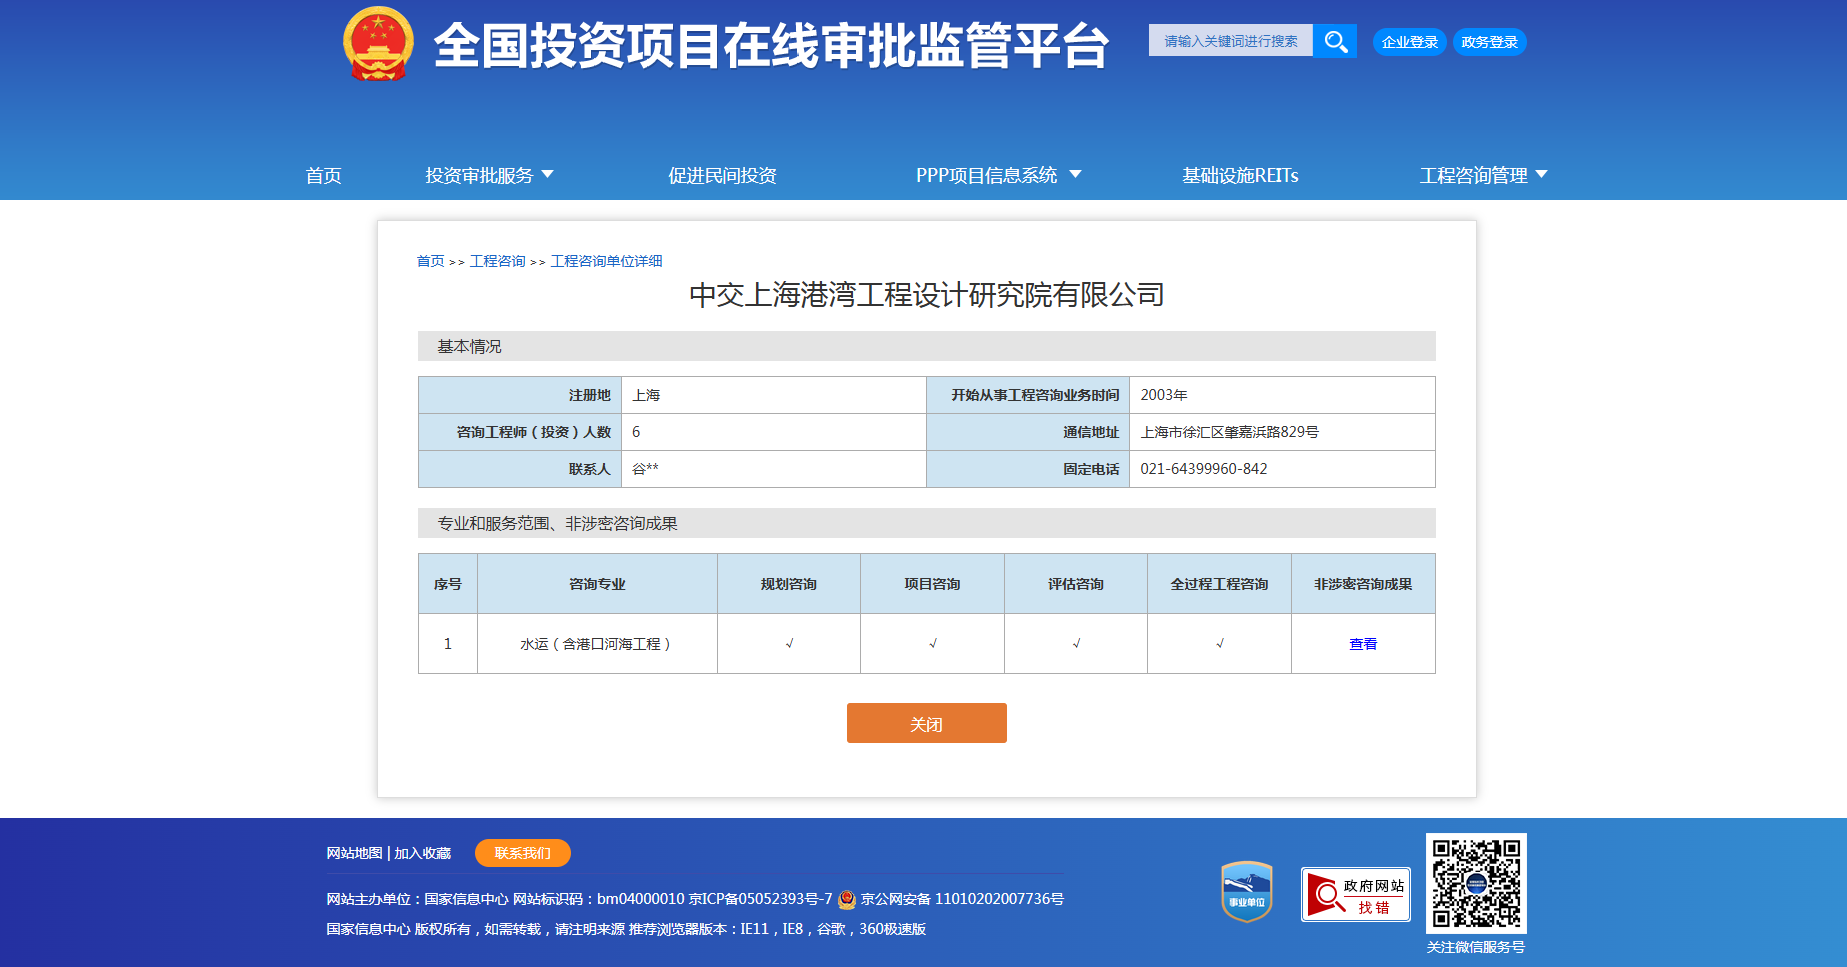Click the search magnifier icon

[x=1336, y=41]
